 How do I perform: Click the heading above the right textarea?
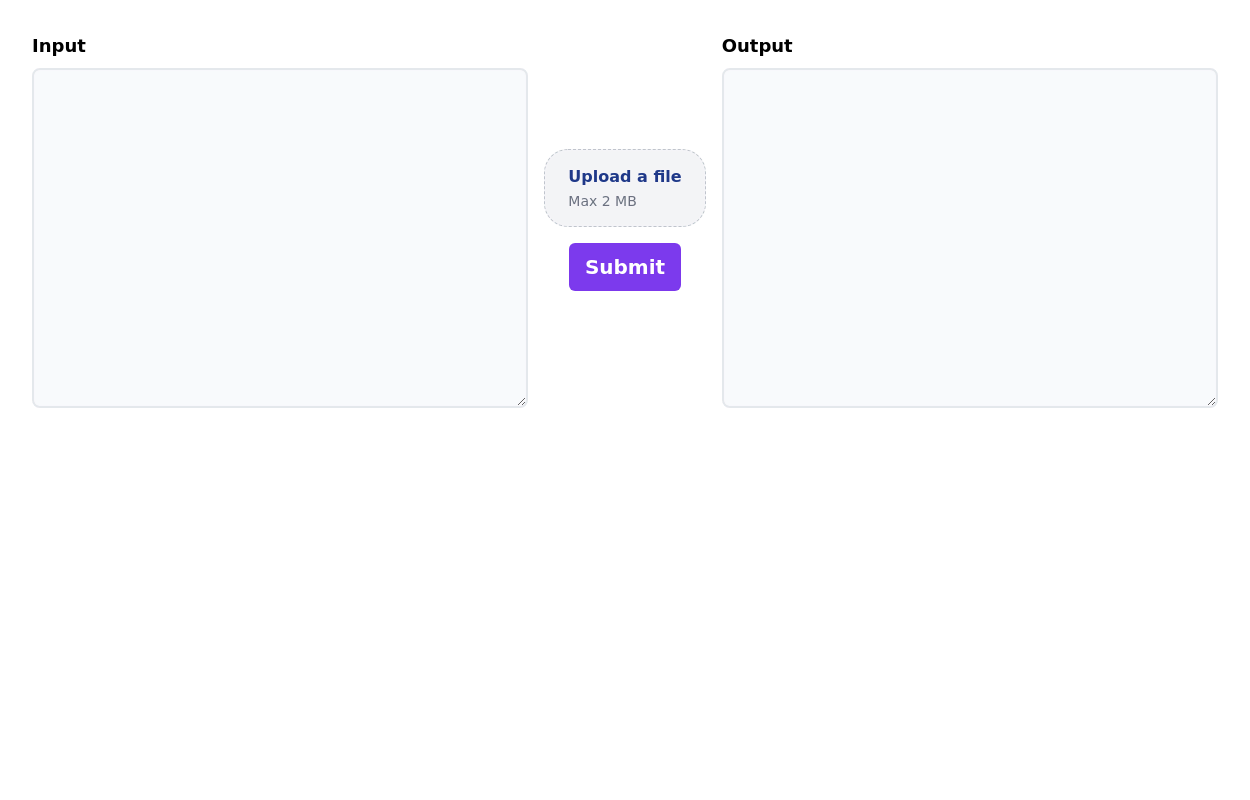[x=757, y=46]
